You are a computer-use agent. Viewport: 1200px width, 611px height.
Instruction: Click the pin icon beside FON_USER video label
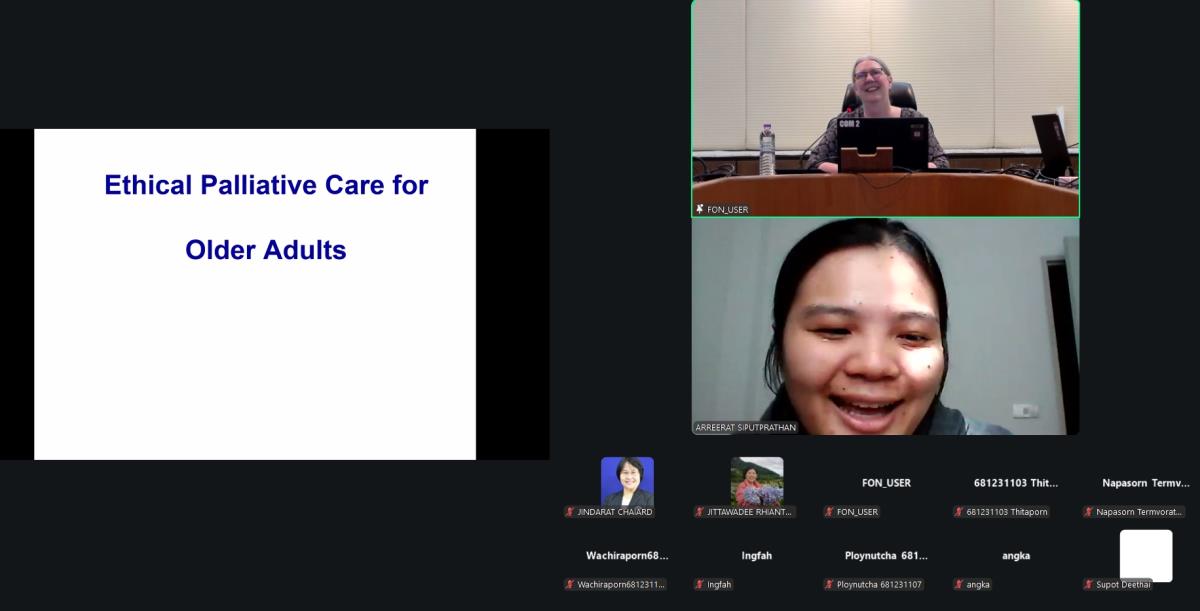[x=700, y=209]
